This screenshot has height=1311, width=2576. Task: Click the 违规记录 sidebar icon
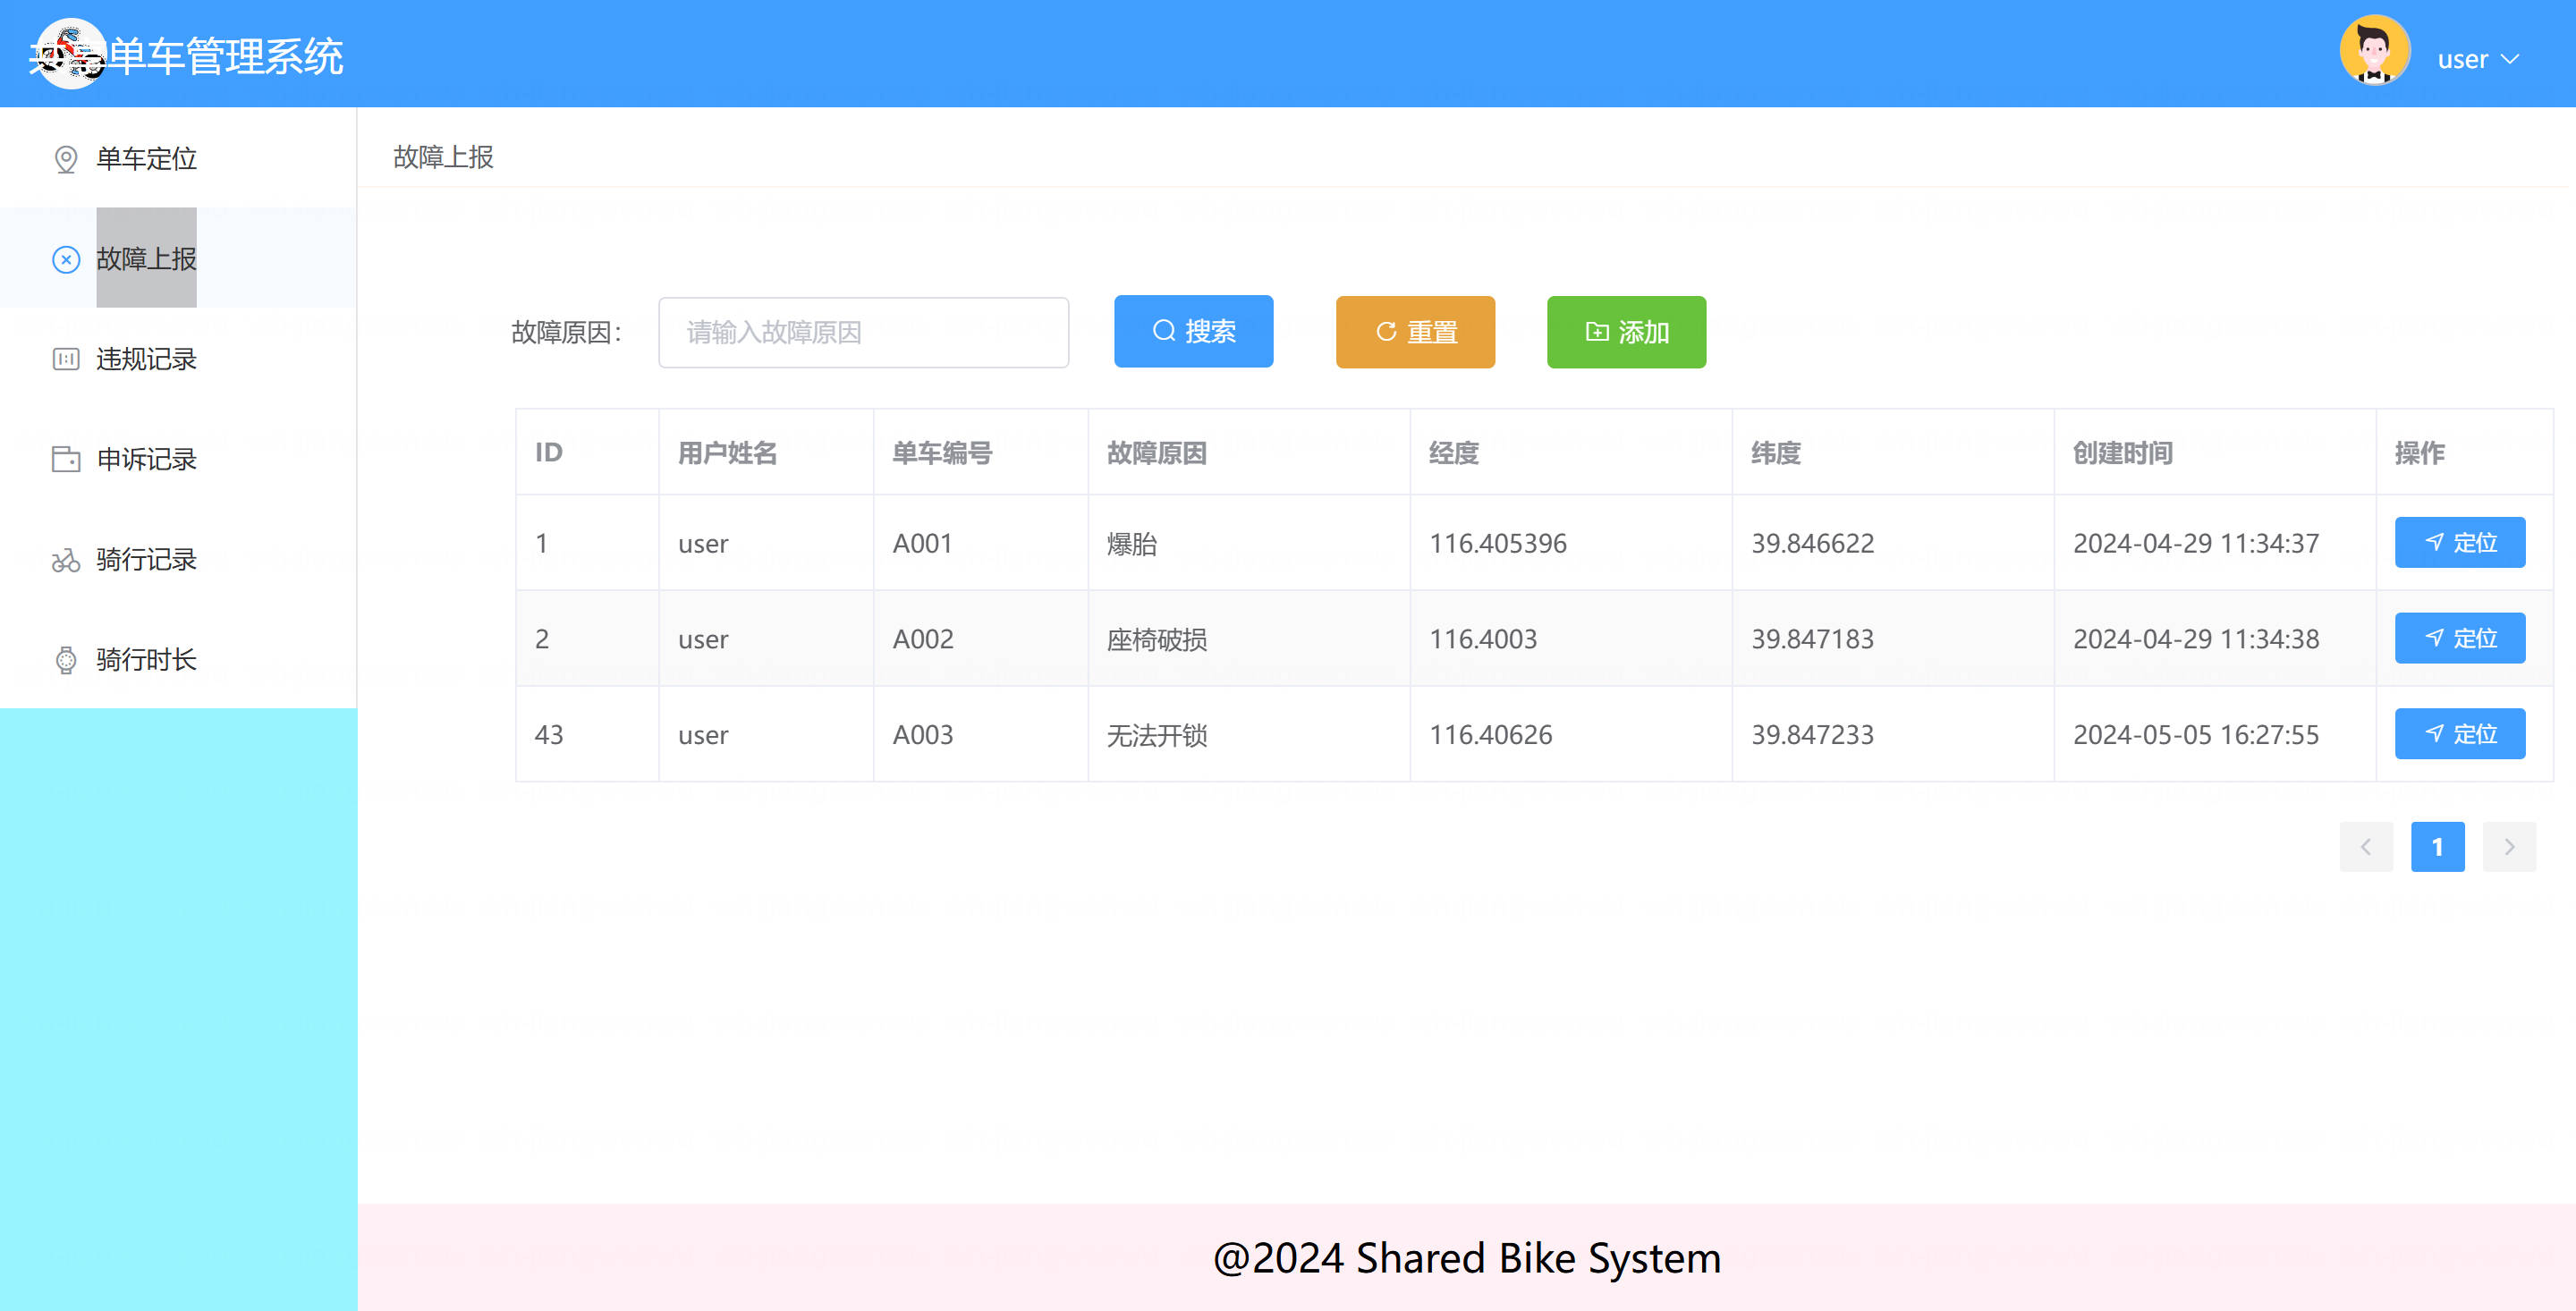coord(66,359)
